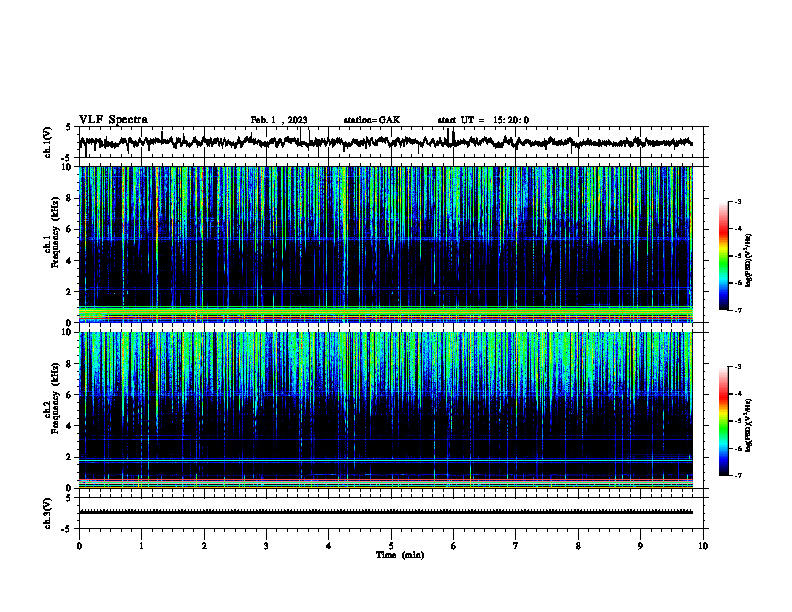The height and width of the screenshot is (612, 792).
Task: Click the ch.1 voltage waveform trace
Action: (385, 142)
